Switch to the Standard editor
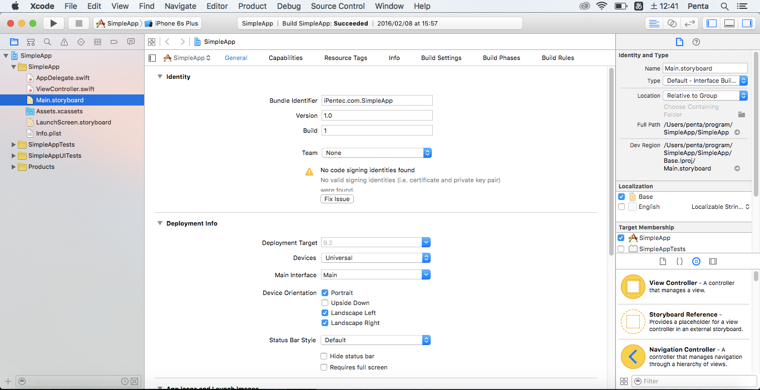 (654, 23)
